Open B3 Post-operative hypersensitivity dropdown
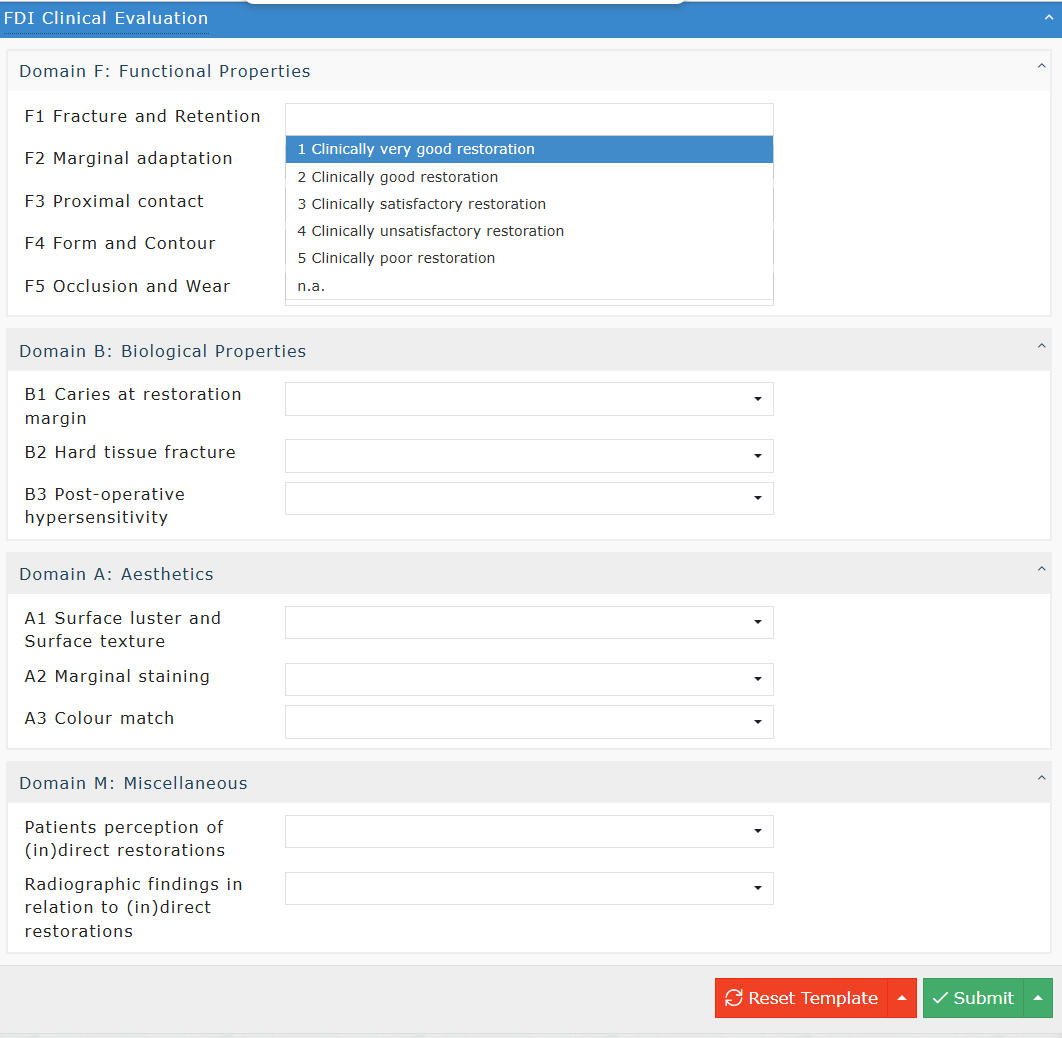The width and height of the screenshot is (1062, 1038). coord(529,498)
